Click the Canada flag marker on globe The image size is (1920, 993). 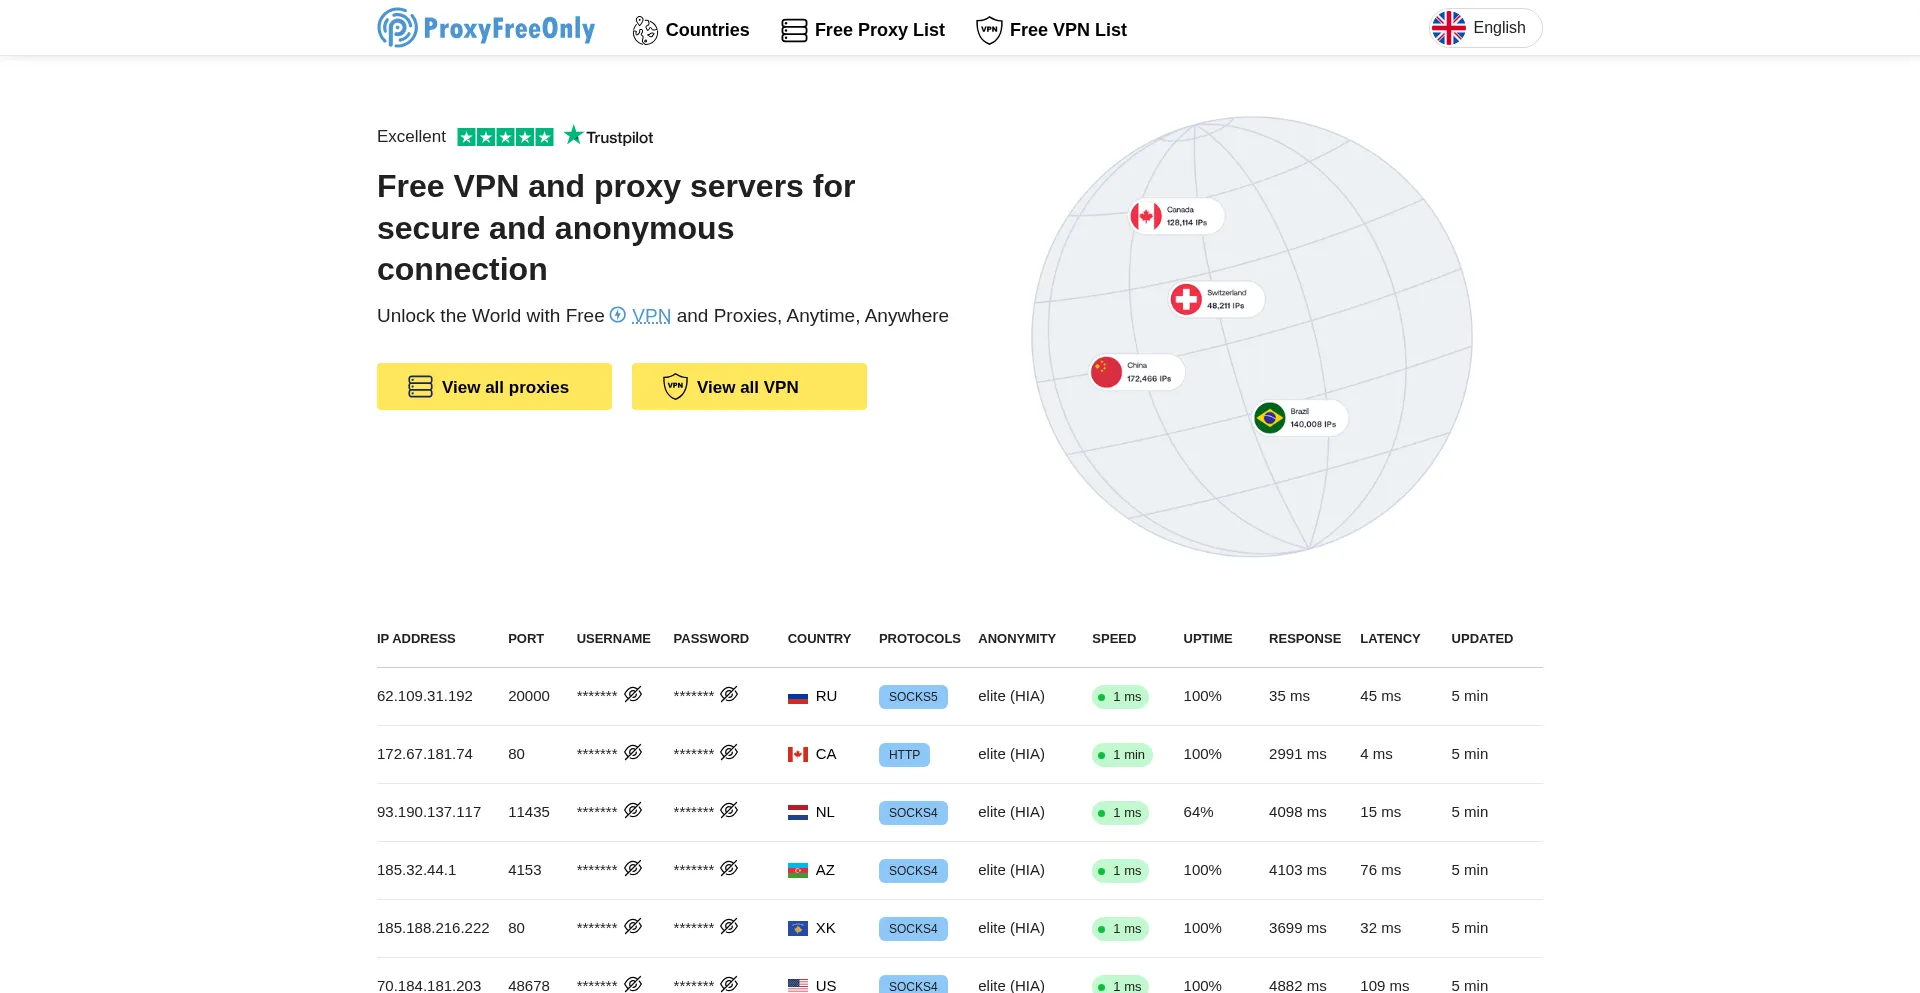(x=1146, y=216)
